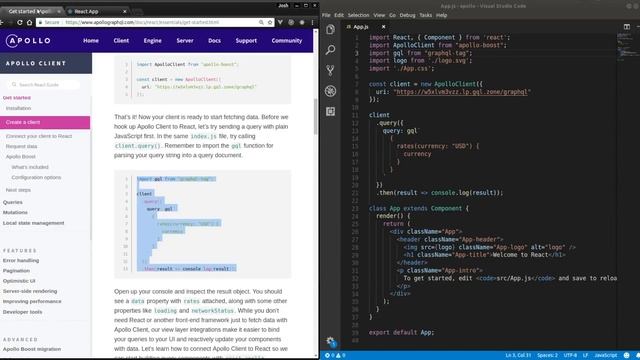Viewport: 640px width, 360px height.
Task: Focus the Search React Guide field
Action: click(44, 84)
